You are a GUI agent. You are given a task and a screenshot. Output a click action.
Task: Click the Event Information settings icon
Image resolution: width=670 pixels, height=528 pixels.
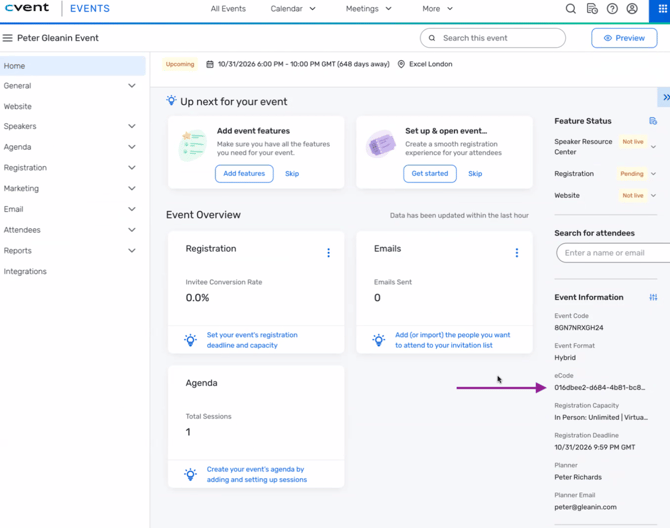click(653, 297)
